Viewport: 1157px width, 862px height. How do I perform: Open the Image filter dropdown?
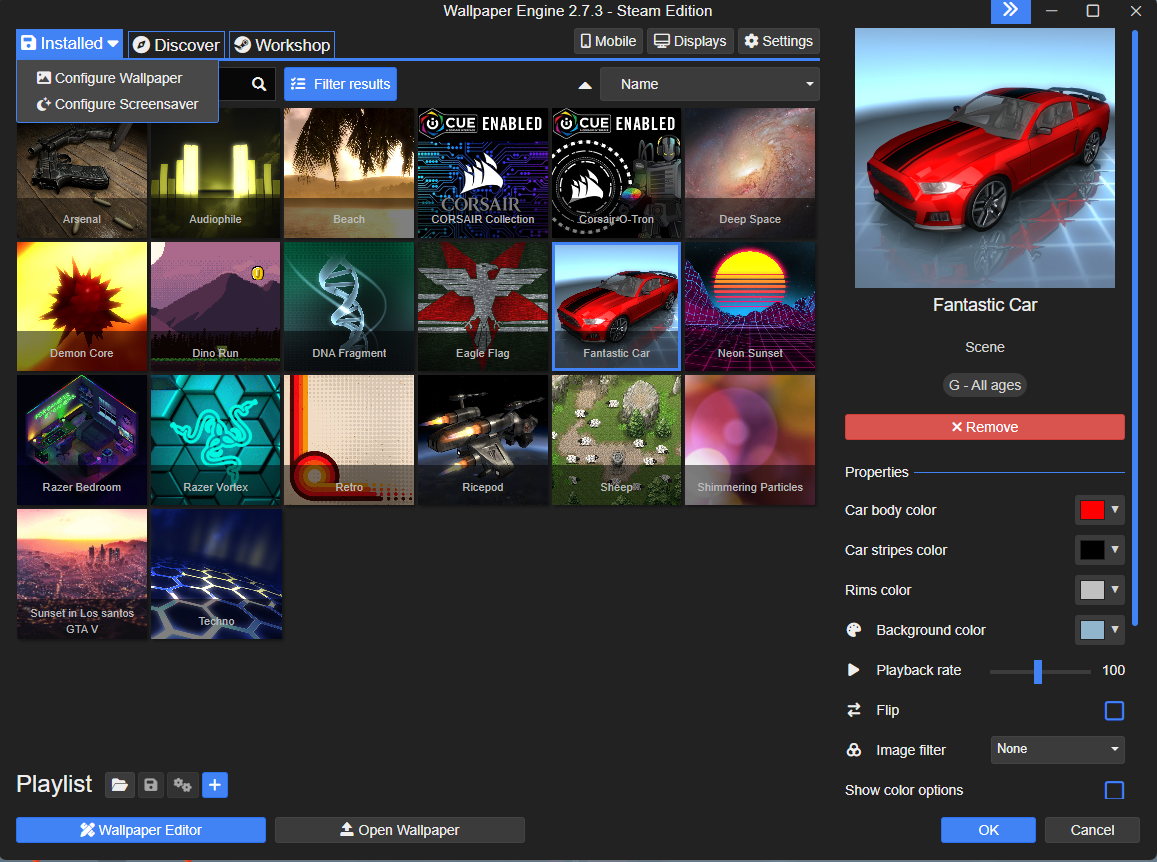pos(1057,749)
